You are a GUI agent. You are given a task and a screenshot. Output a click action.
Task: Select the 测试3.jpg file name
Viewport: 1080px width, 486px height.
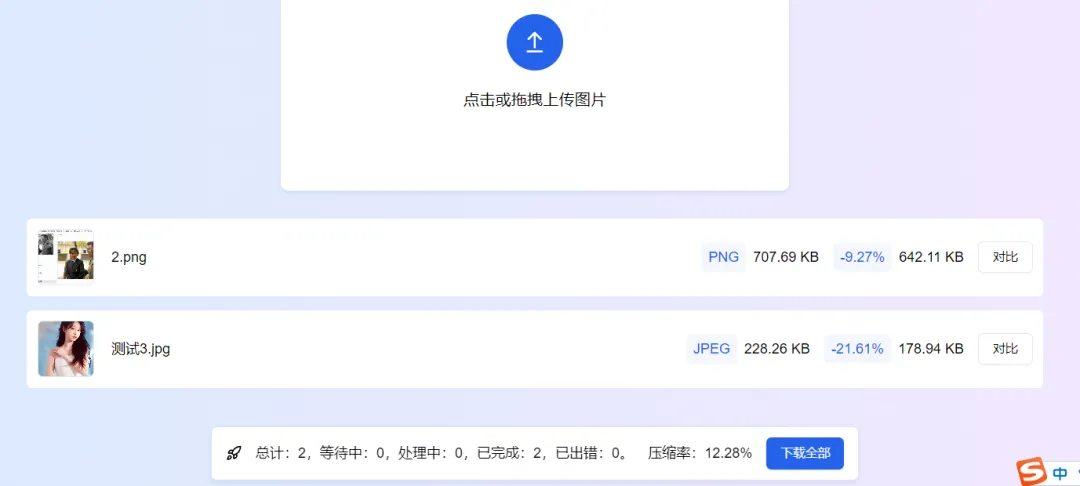click(x=141, y=349)
